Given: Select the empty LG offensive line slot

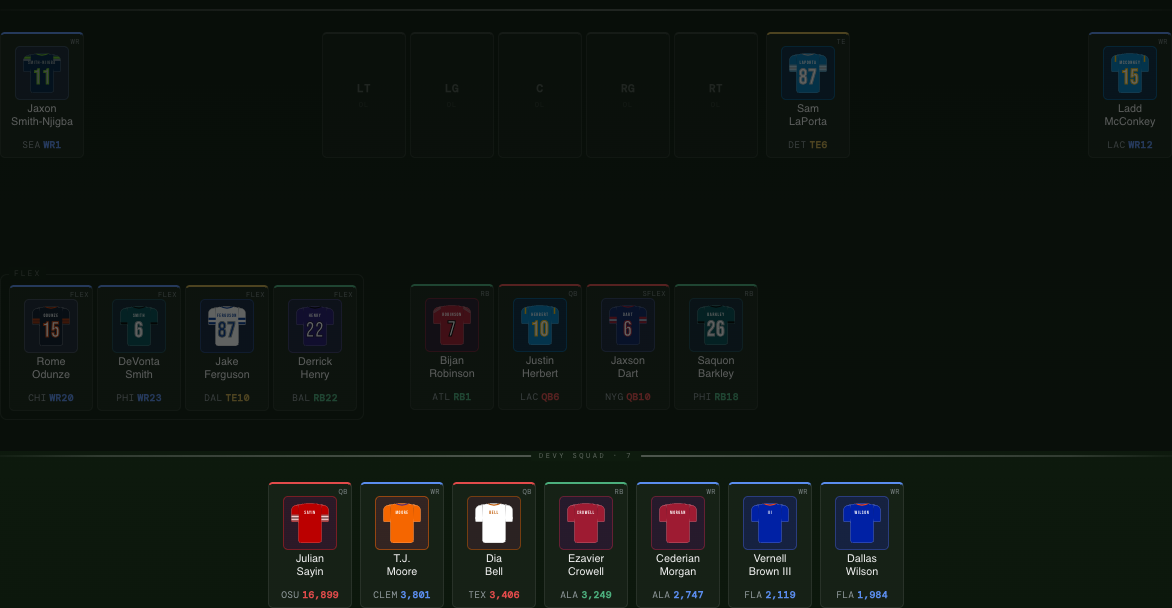Looking at the screenshot, I should coord(452,95).
